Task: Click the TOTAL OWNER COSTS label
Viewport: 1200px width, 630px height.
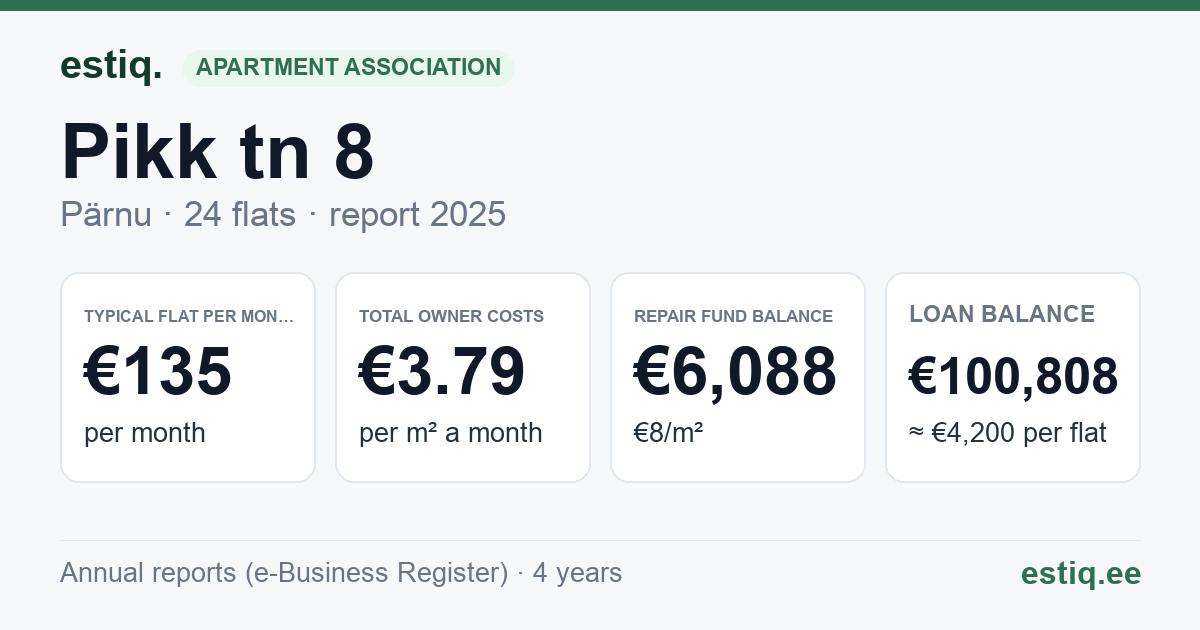Action: pyautogui.click(x=452, y=316)
